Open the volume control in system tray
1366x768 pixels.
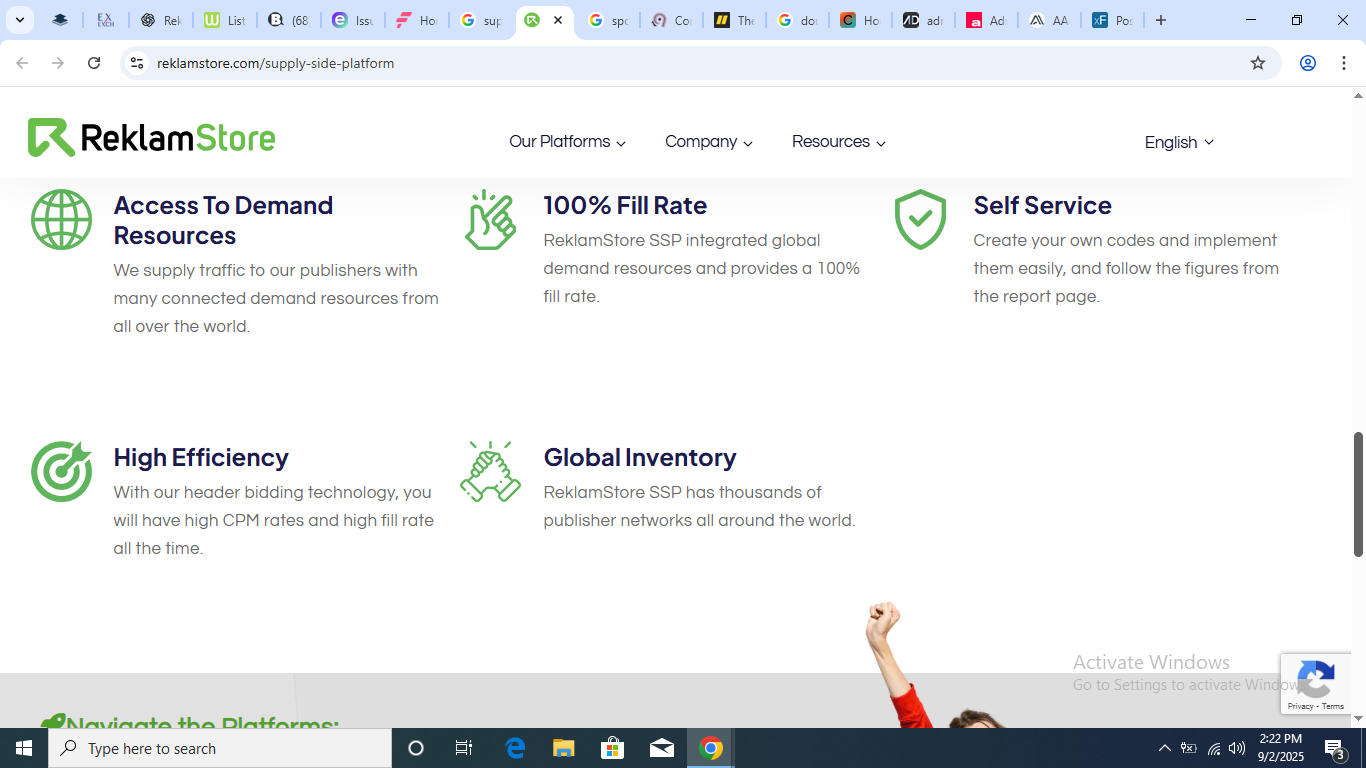[x=1237, y=748]
